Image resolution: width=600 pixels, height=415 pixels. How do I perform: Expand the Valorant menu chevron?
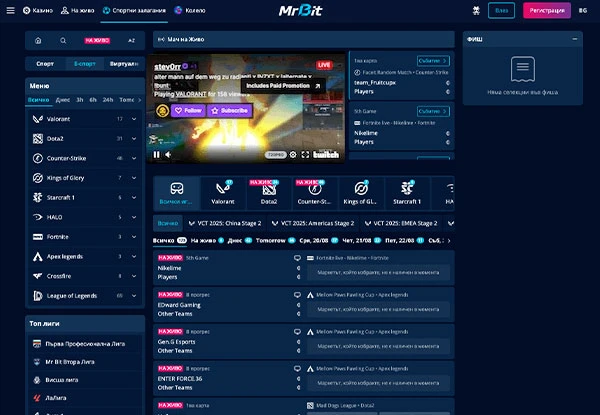coord(134,119)
